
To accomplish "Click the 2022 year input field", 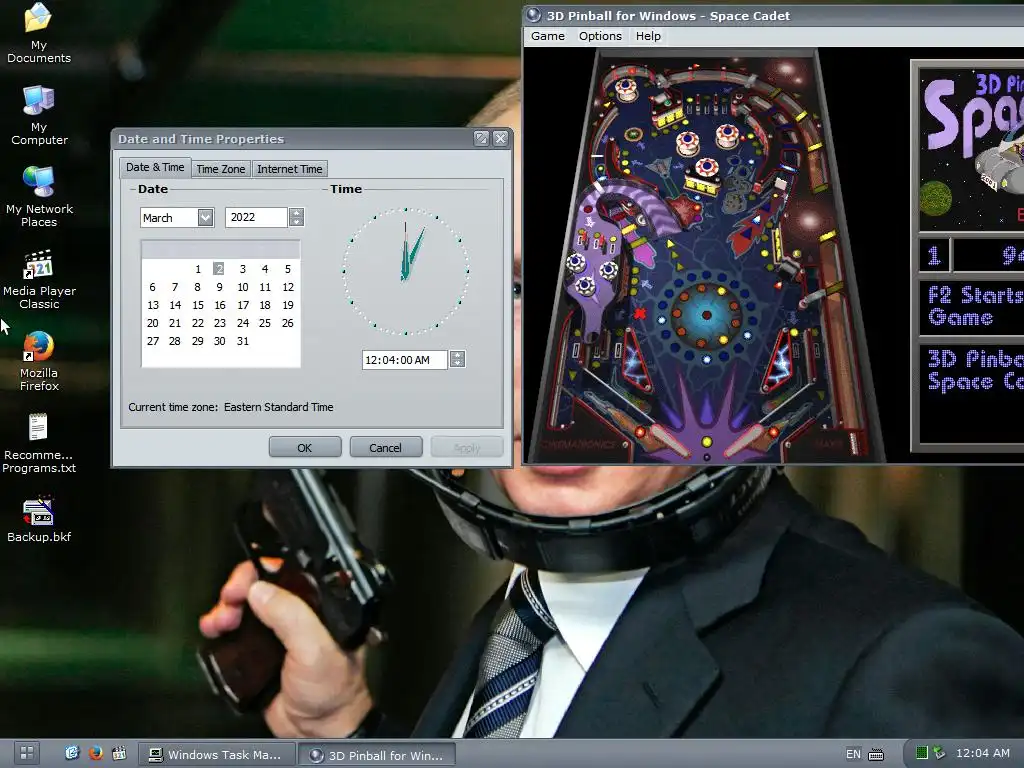I will pyautogui.click(x=256, y=217).
